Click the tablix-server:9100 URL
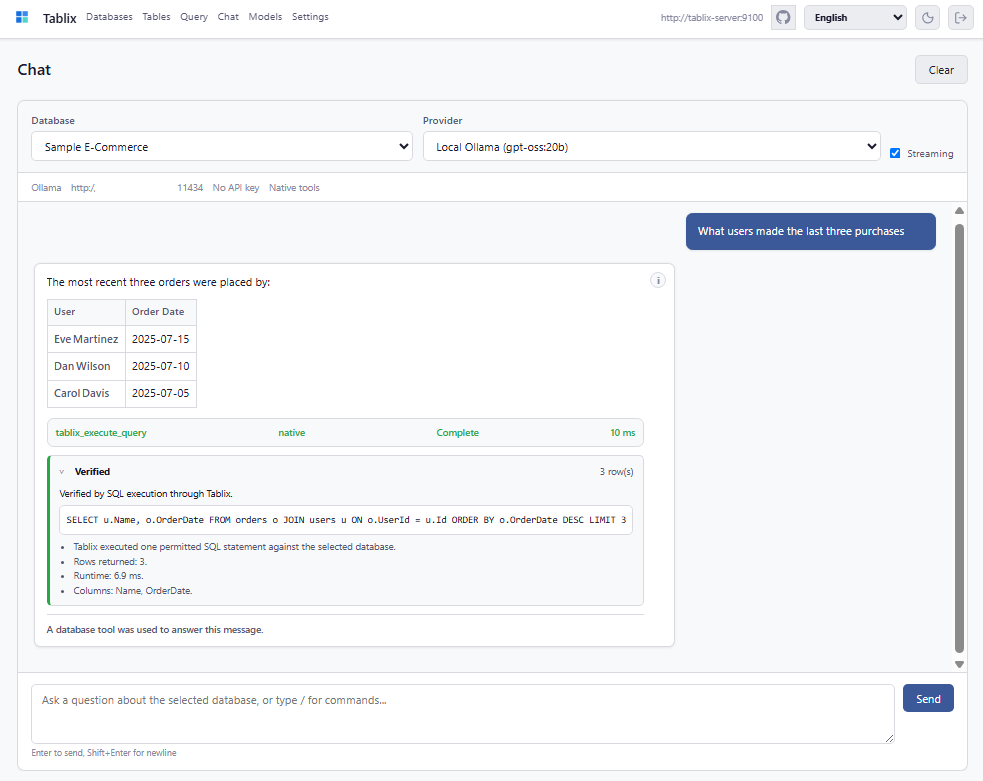The image size is (983, 781). (x=712, y=18)
